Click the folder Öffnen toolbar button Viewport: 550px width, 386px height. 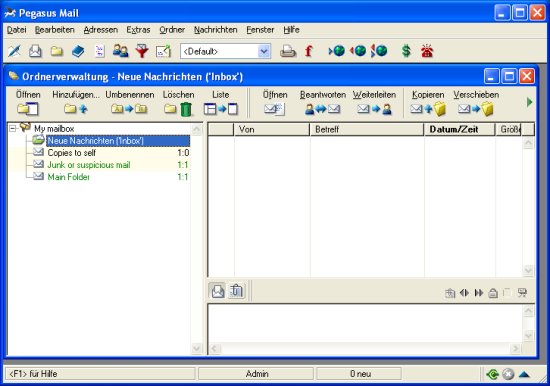[28, 102]
